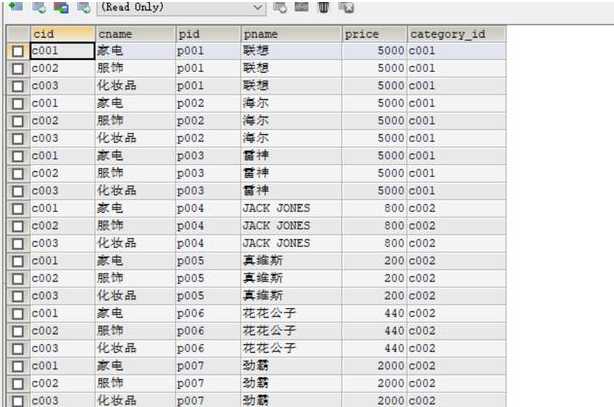Tick the checkbox for row c001 p003
Screen dimensions: 614x407
click(x=18, y=157)
